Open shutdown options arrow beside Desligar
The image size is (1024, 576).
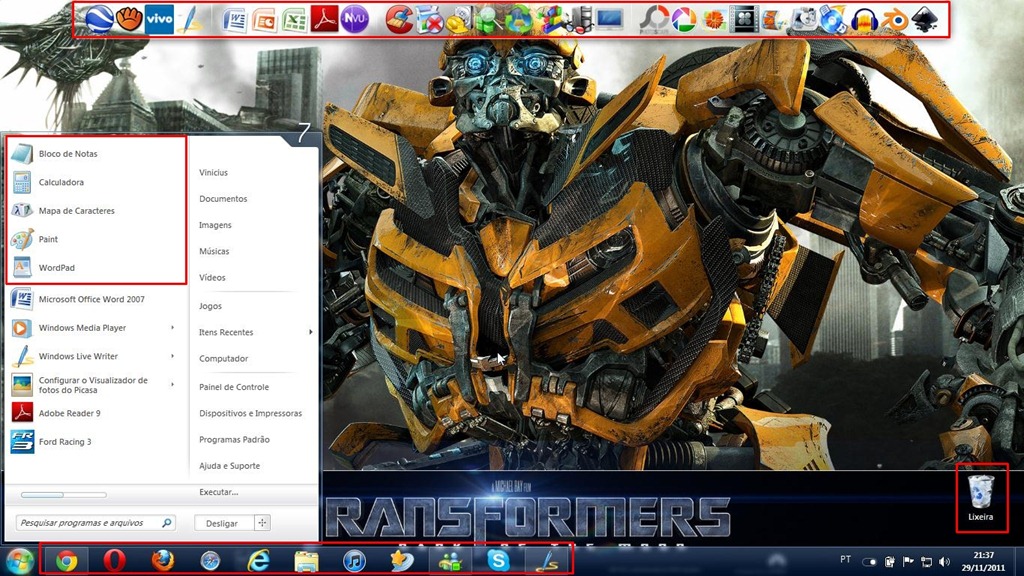[262, 522]
